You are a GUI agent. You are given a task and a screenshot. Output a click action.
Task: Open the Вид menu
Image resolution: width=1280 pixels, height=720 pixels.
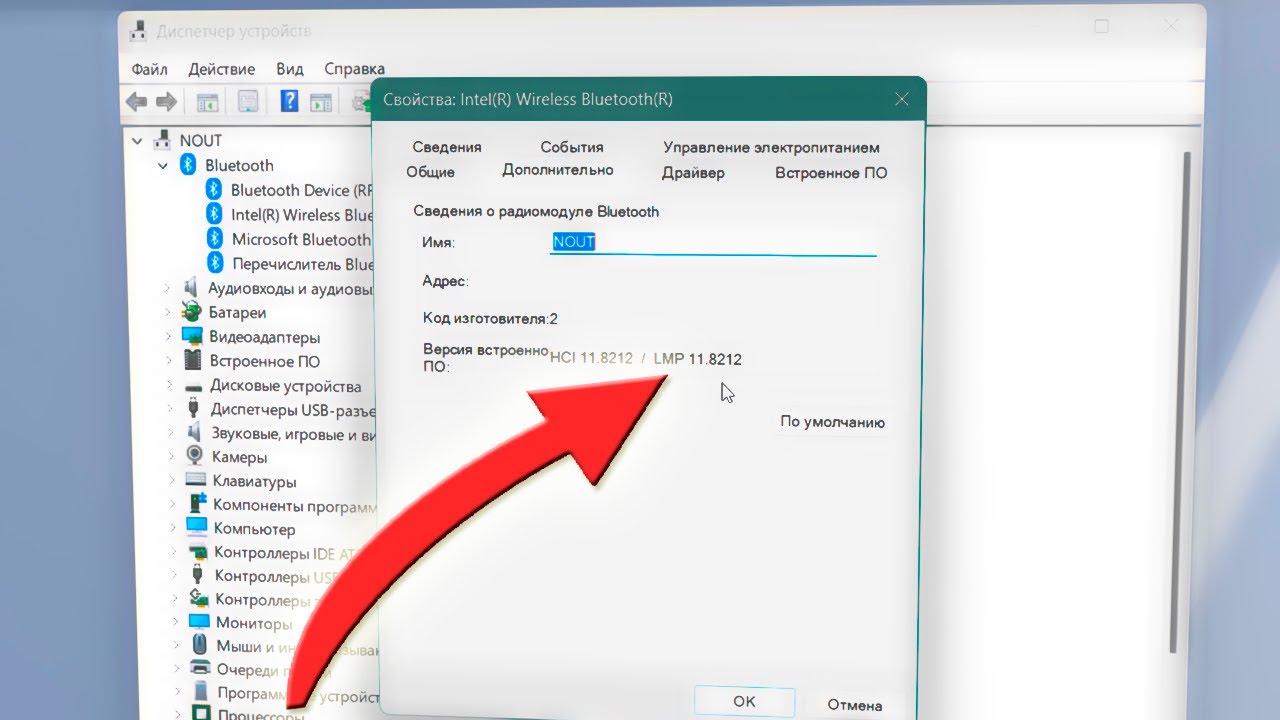[x=290, y=69]
